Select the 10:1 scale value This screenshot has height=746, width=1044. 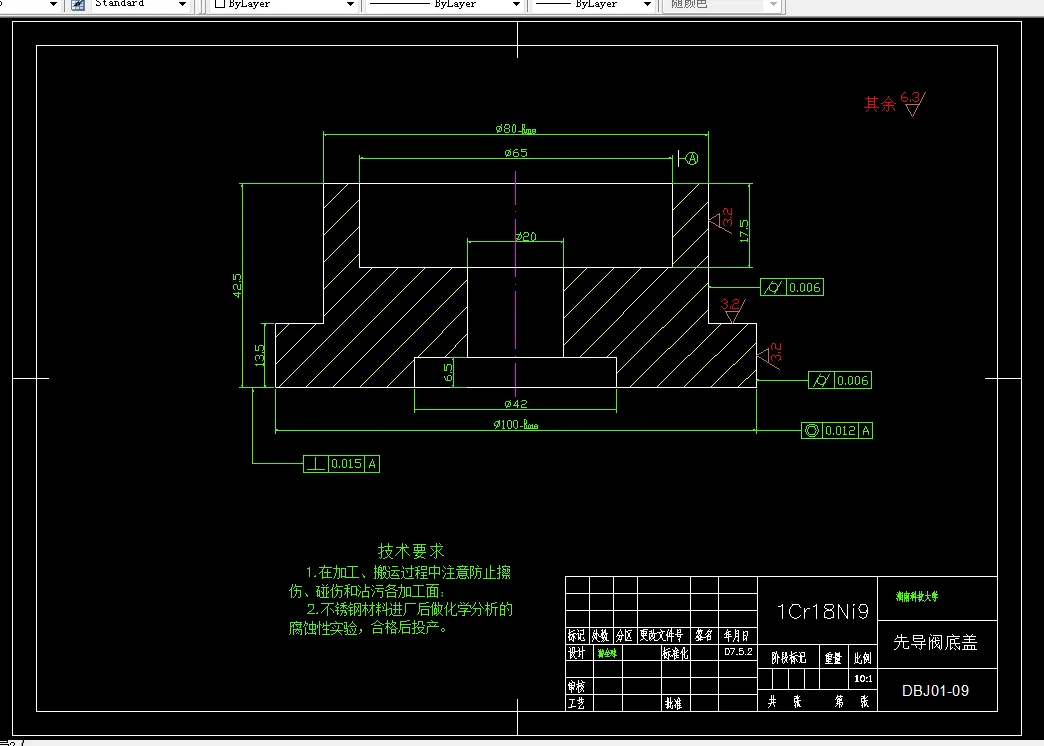click(x=864, y=679)
